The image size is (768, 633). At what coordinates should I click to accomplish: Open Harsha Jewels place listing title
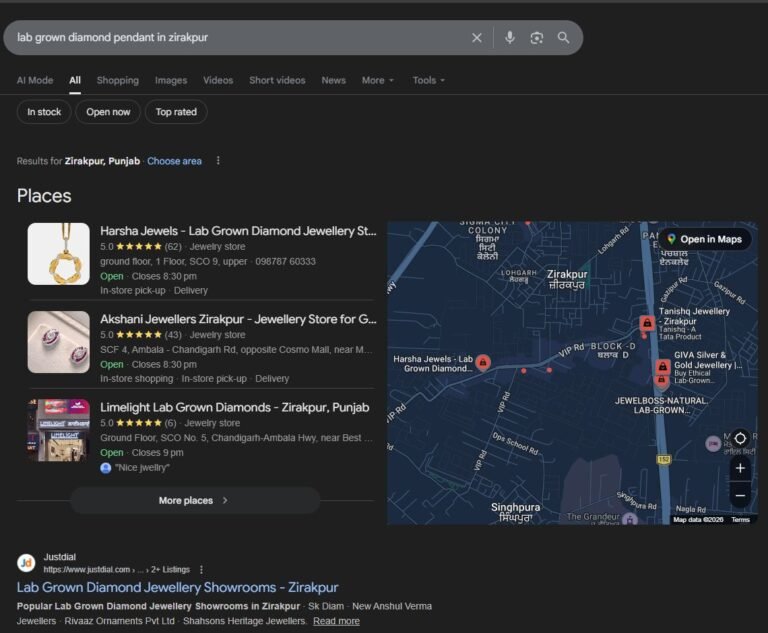[239, 231]
